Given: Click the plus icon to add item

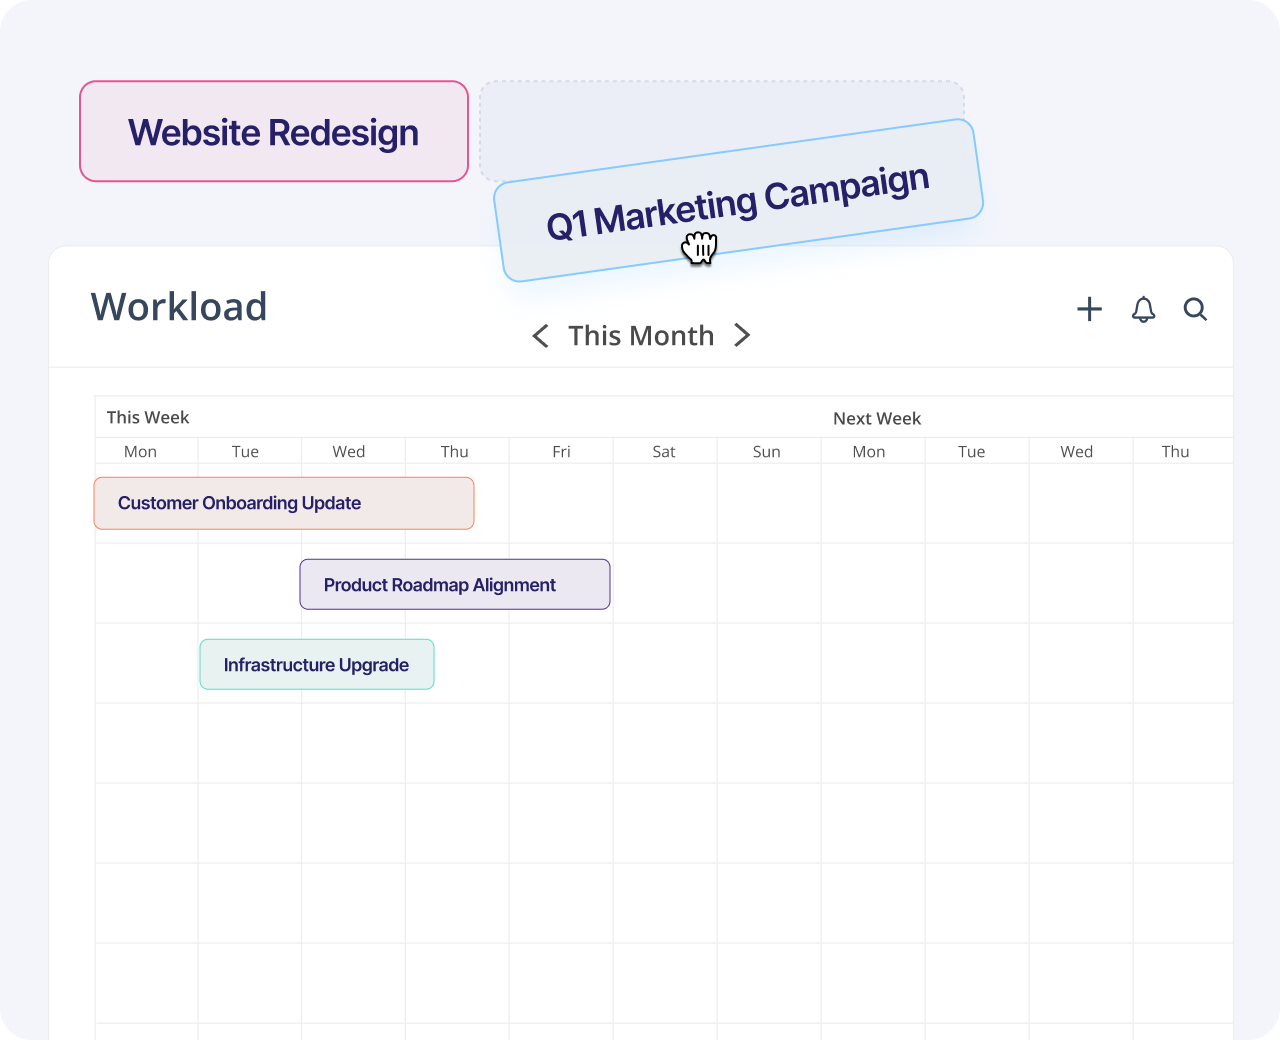Looking at the screenshot, I should click(1089, 309).
